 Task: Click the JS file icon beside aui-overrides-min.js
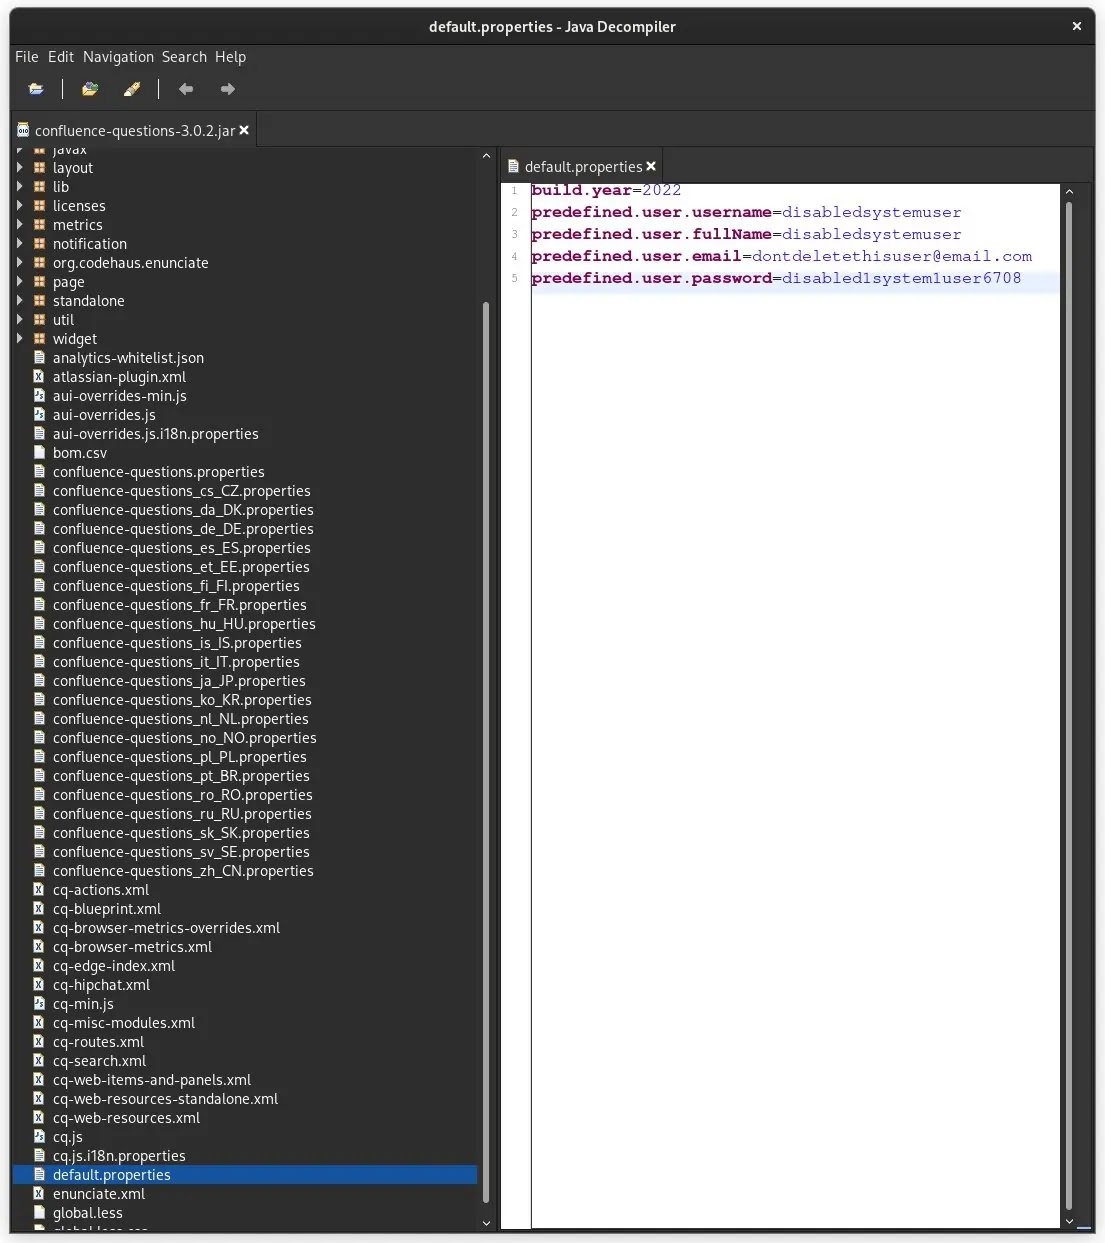[40, 396]
